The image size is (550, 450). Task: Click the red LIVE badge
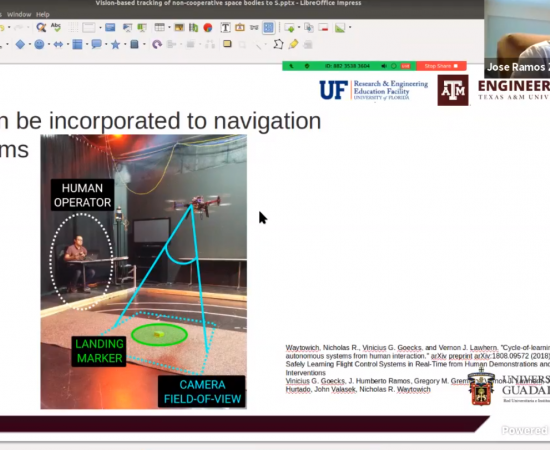tap(405, 66)
